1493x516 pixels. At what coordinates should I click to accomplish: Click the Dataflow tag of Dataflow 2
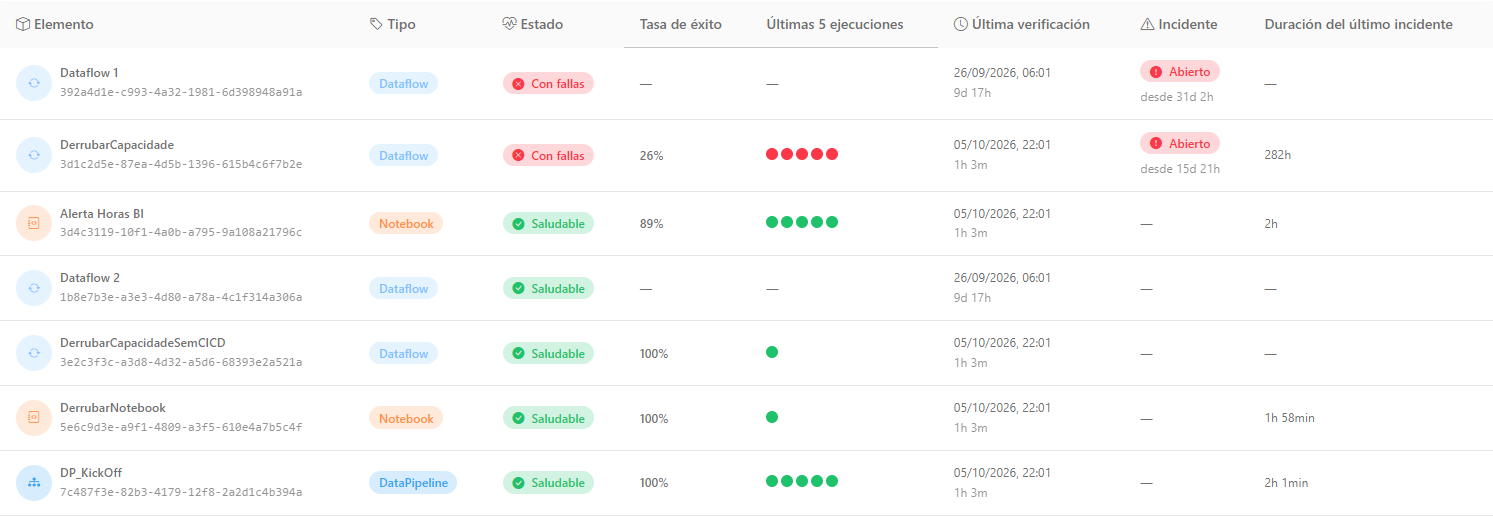coord(403,289)
